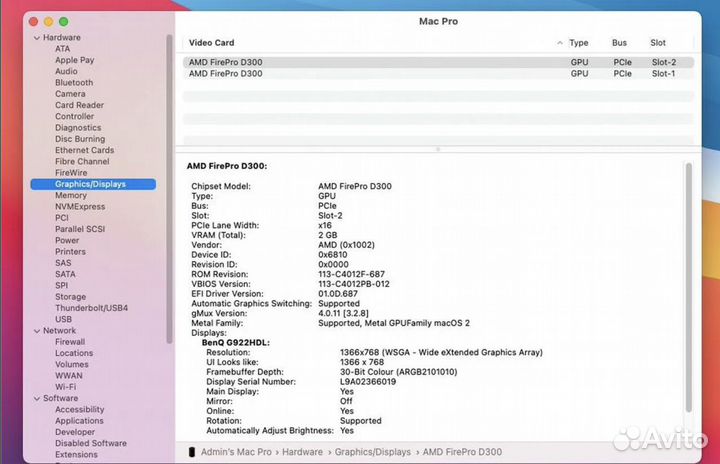
Task: Collapse the Network section chevron
Action: pyautogui.click(x=37, y=331)
